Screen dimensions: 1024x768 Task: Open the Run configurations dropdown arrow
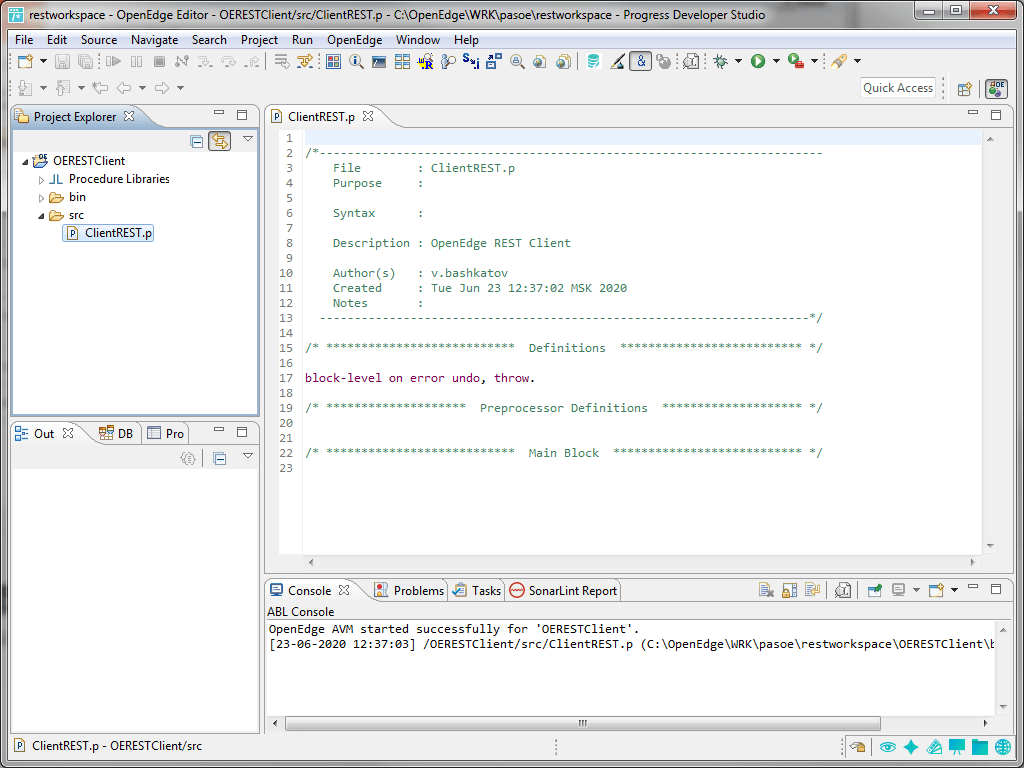click(776, 61)
